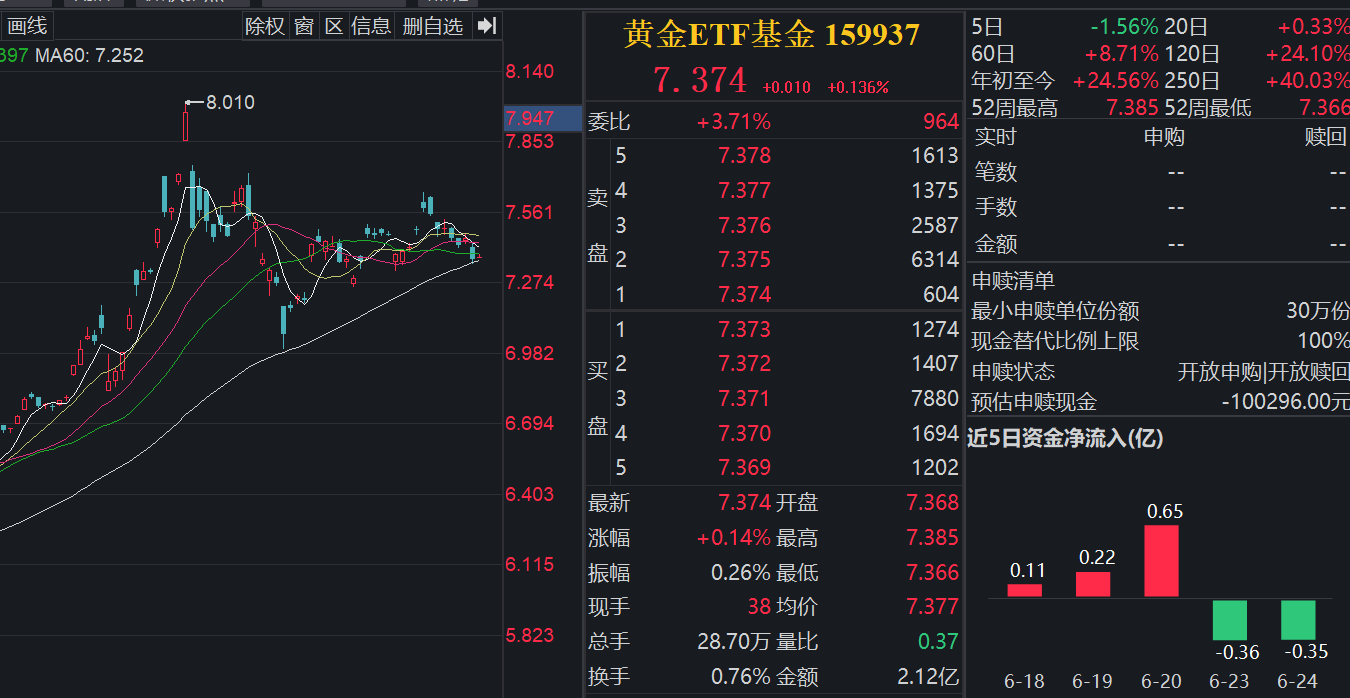
Task: Click the 申赎清单 section header
Action: pyautogui.click(x=1014, y=282)
